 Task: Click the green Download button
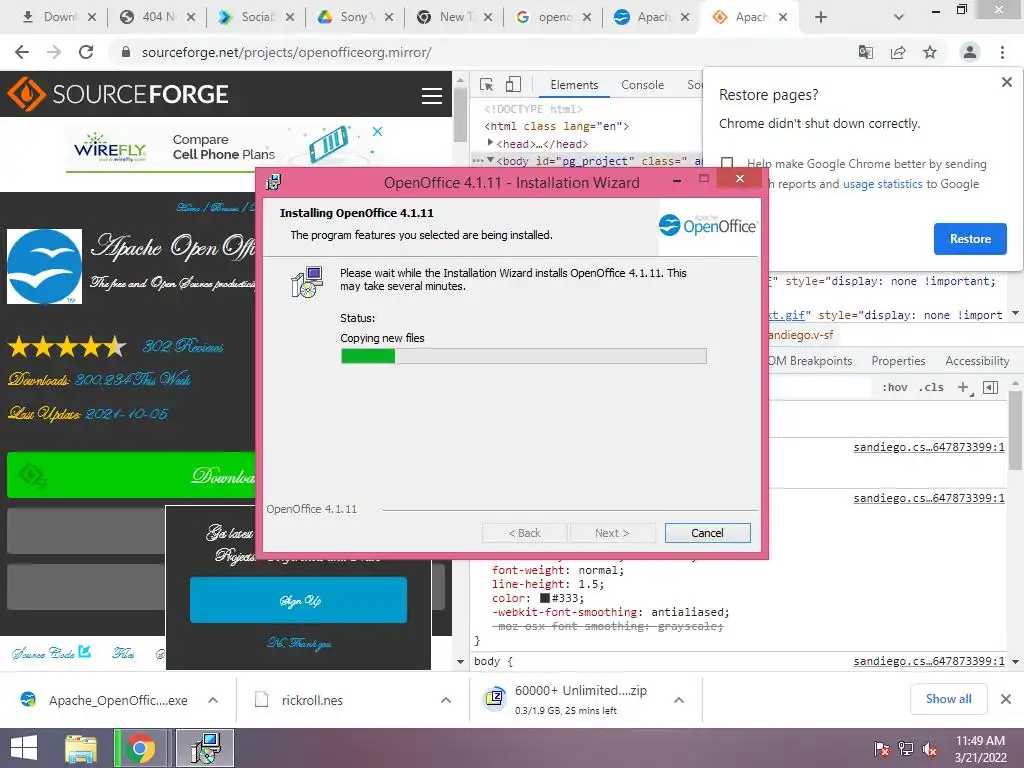(x=131, y=475)
